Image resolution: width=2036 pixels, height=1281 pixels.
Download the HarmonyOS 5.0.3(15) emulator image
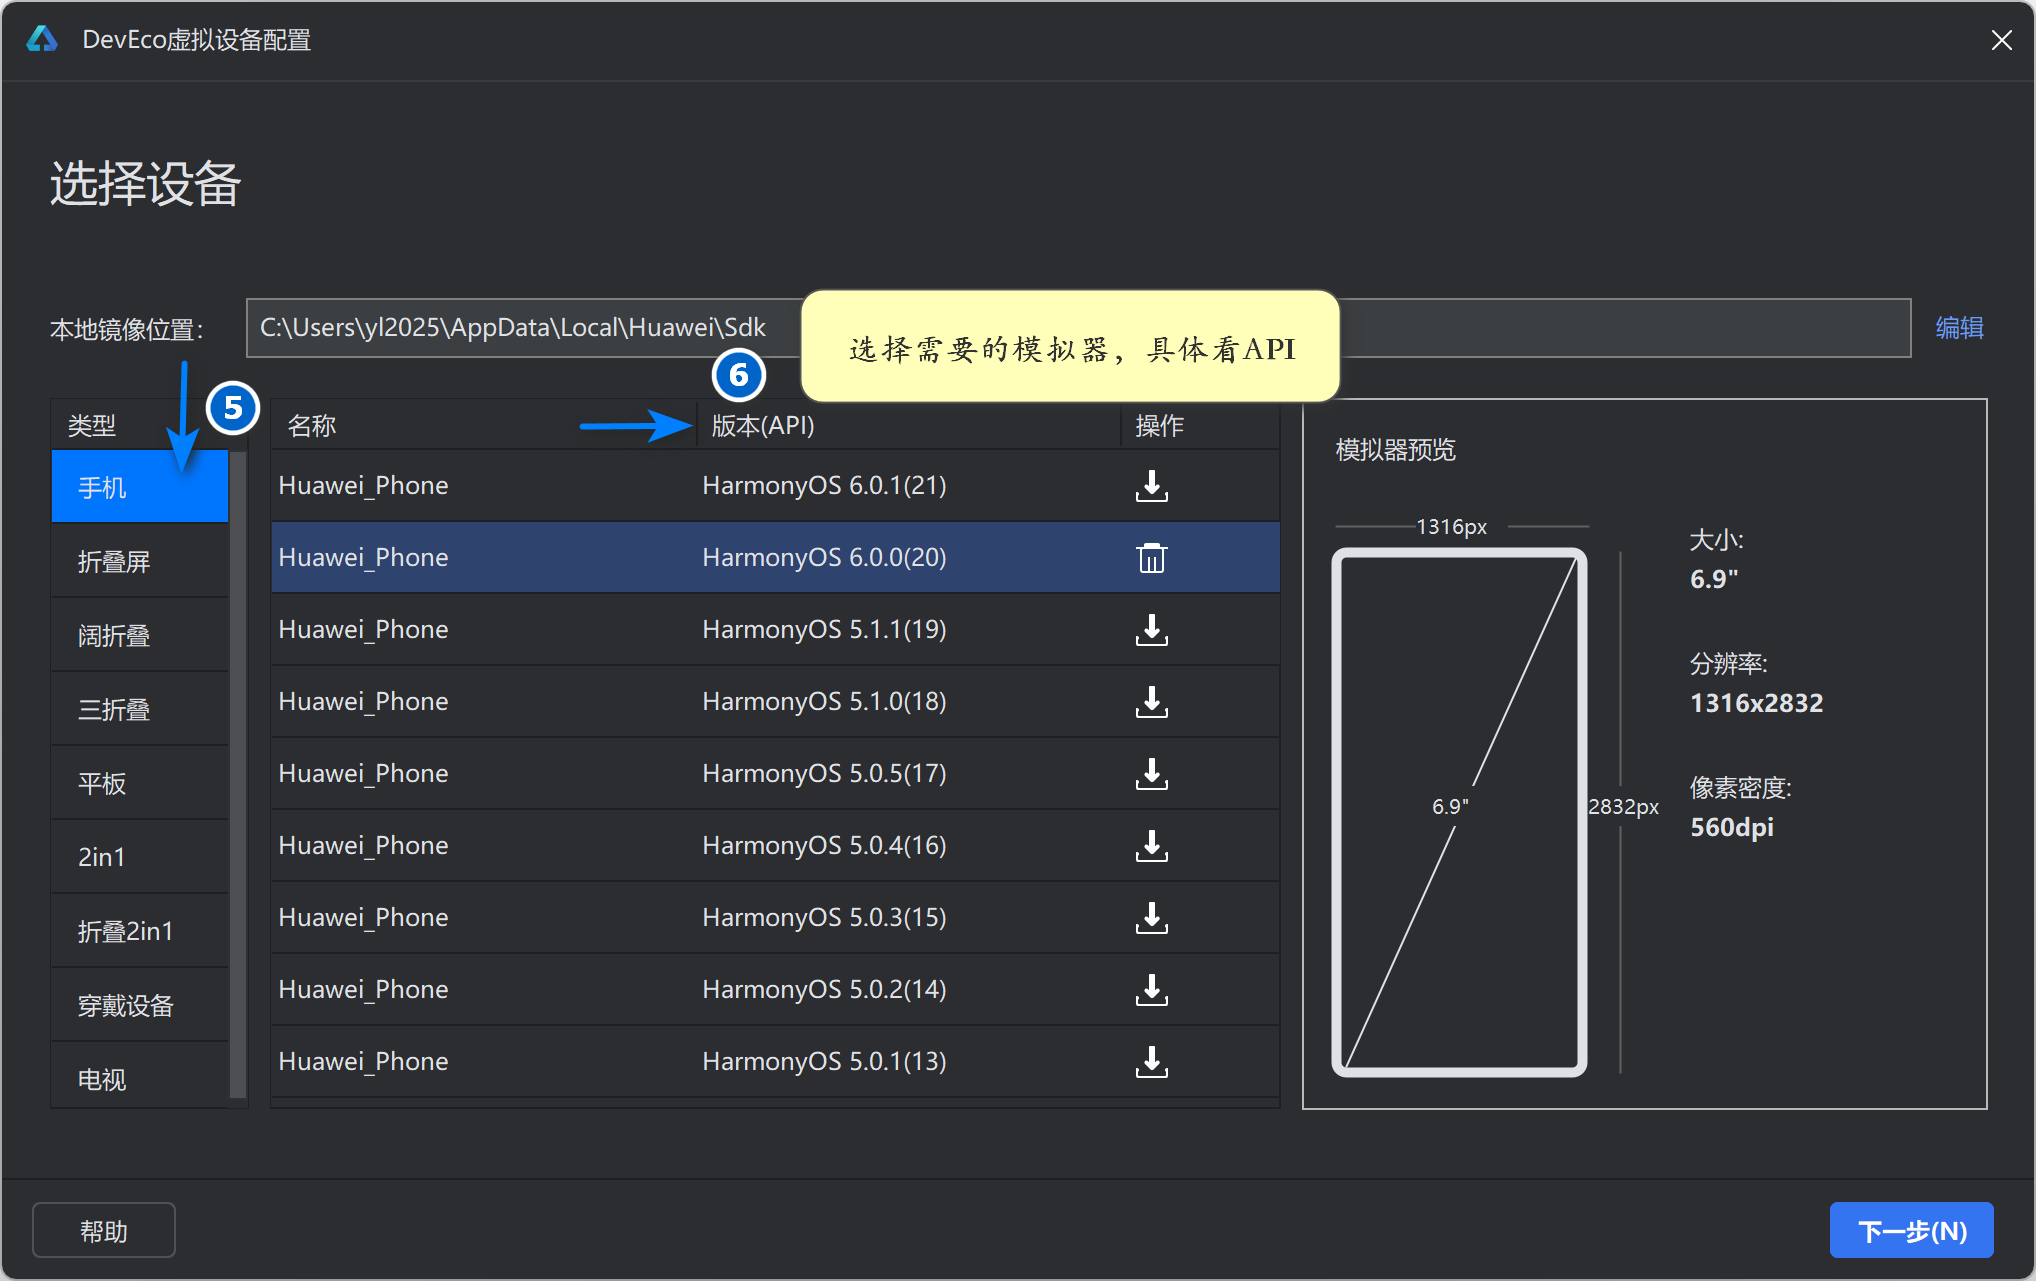click(x=1151, y=918)
